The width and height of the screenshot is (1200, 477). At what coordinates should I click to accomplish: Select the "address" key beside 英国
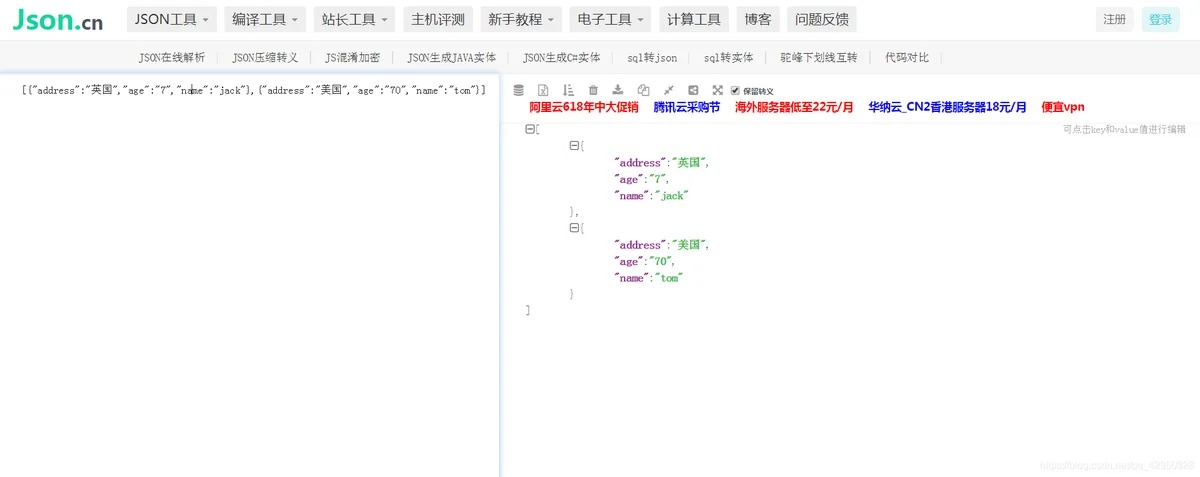[640, 162]
